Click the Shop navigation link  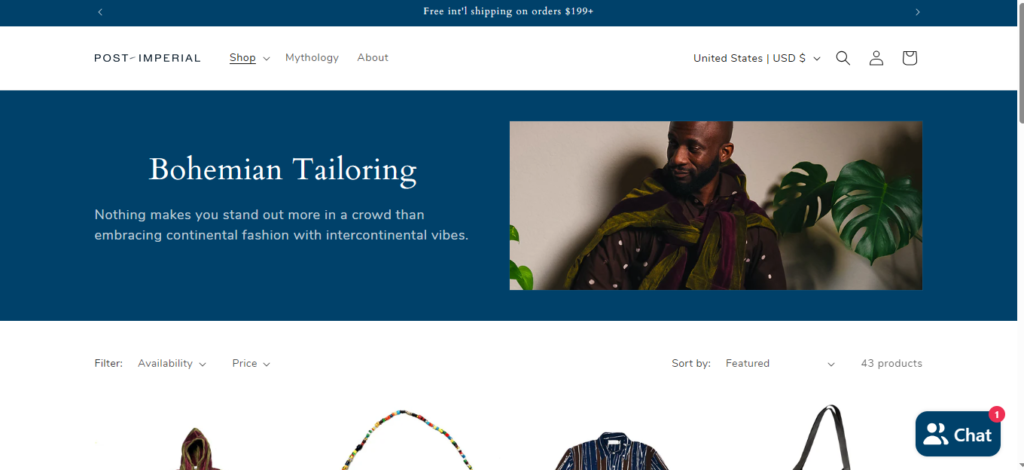[x=242, y=57]
